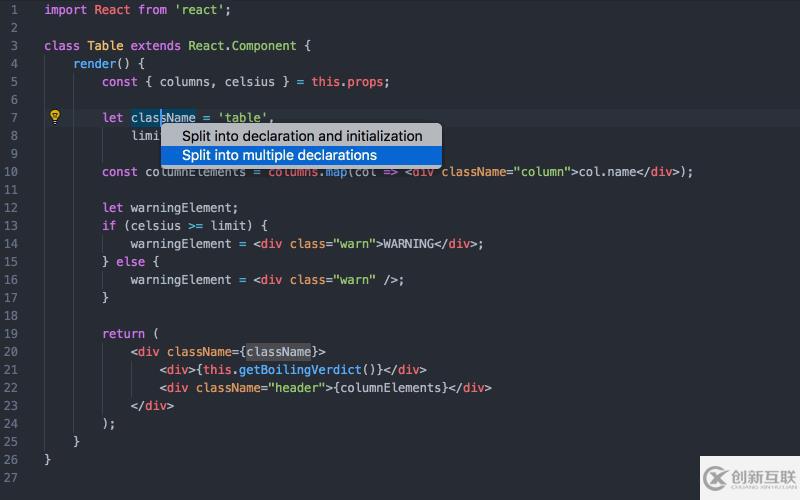
Task: Click 'celsius' in the line 5 destructuring
Action: tap(249, 82)
